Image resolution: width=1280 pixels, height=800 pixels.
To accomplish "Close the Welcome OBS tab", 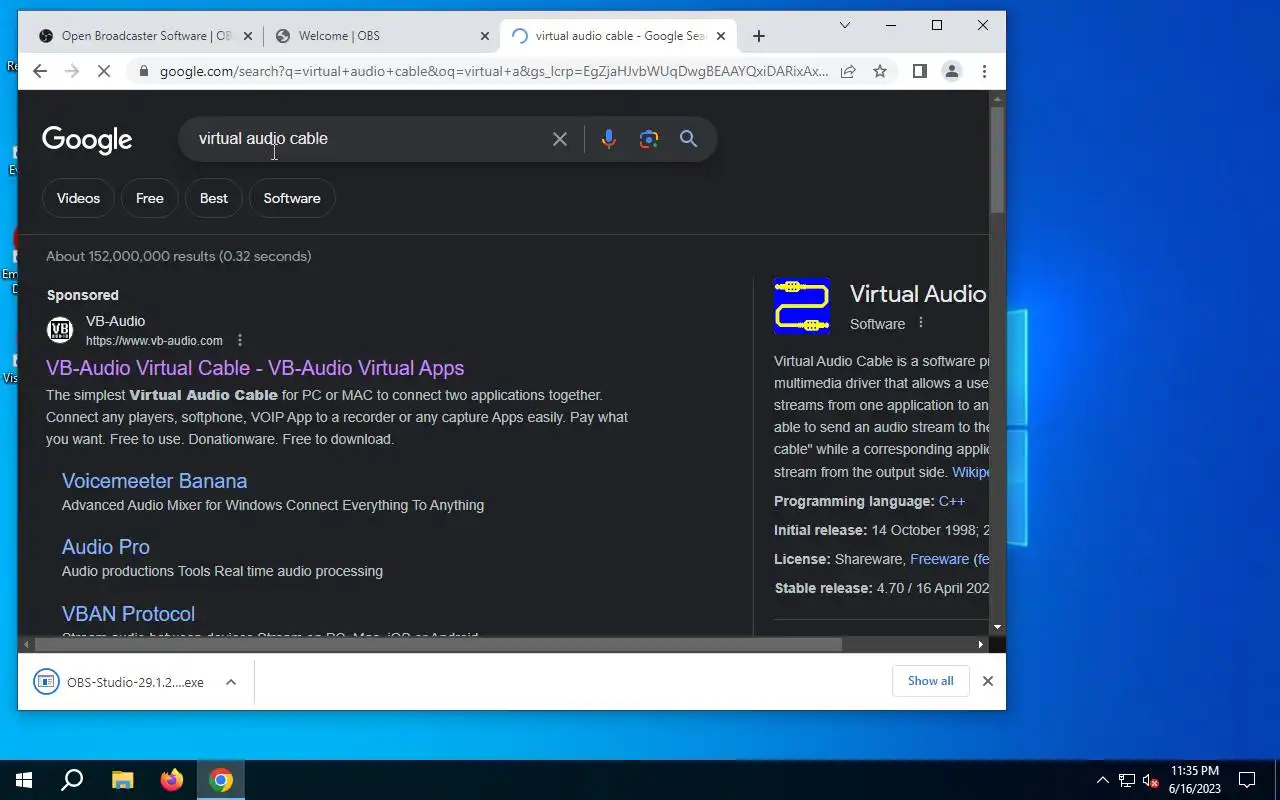I will point(485,36).
